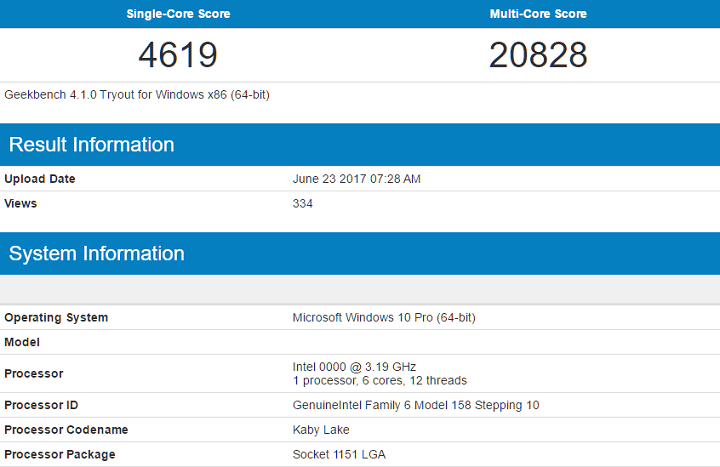The height and width of the screenshot is (467, 720).
Task: Click the single-core score value 4619
Action: [178, 55]
